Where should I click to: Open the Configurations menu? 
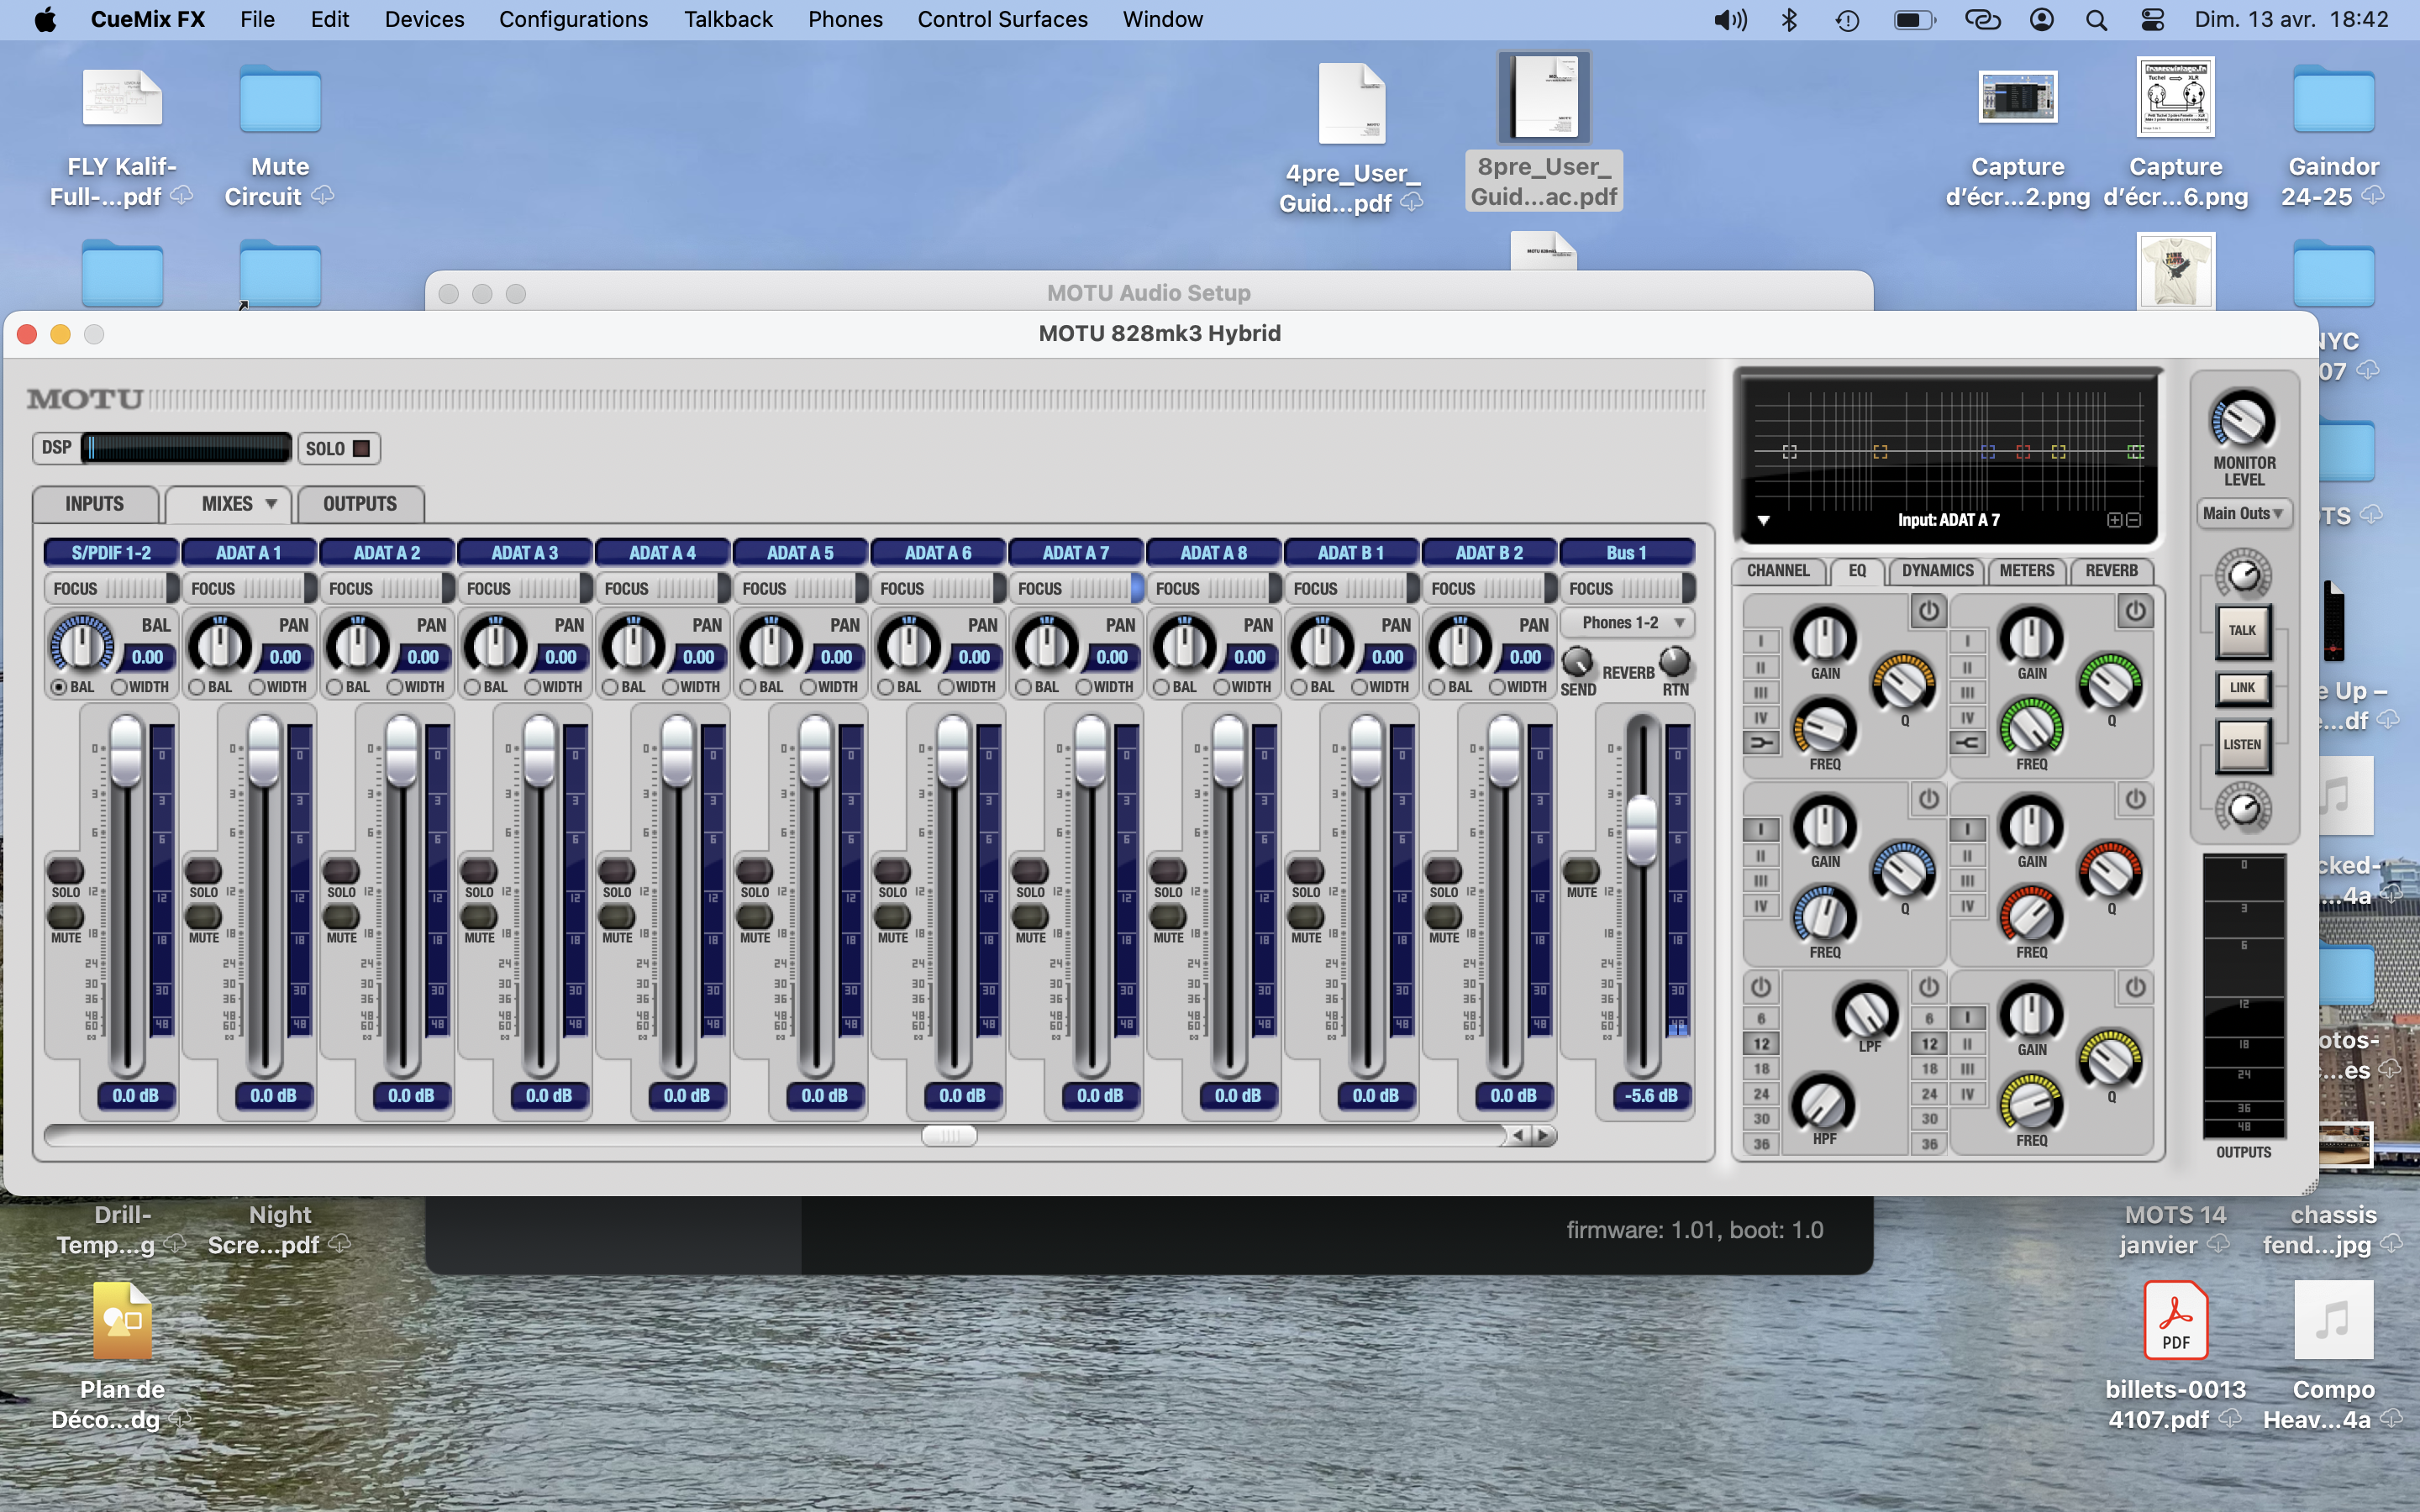[x=573, y=20]
